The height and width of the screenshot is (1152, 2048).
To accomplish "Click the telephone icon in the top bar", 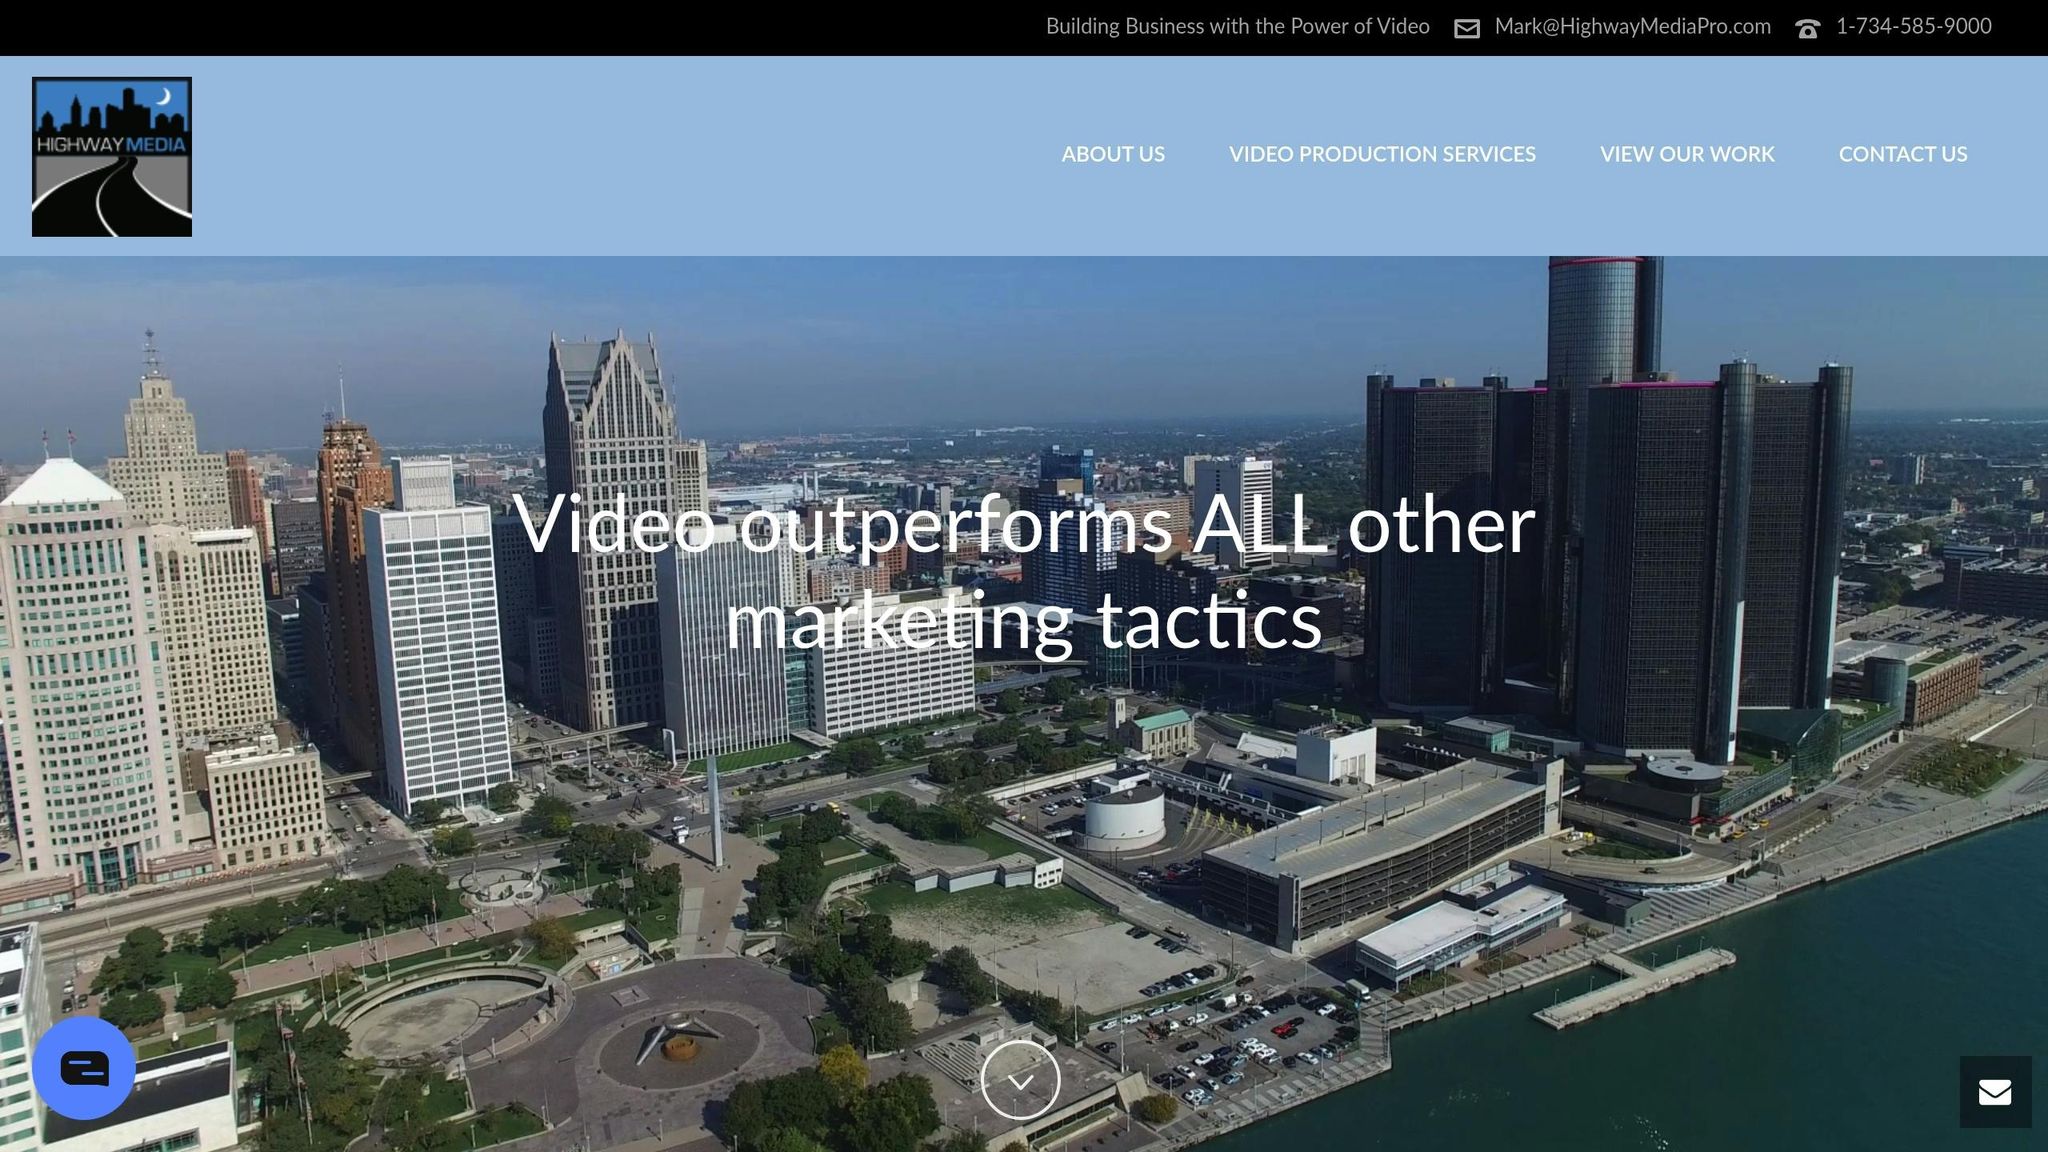I will point(1807,29).
